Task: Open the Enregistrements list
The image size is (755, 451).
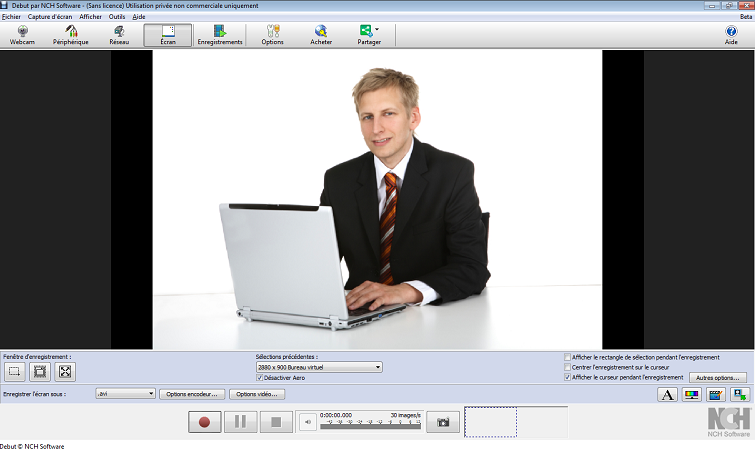Action: tap(220, 35)
